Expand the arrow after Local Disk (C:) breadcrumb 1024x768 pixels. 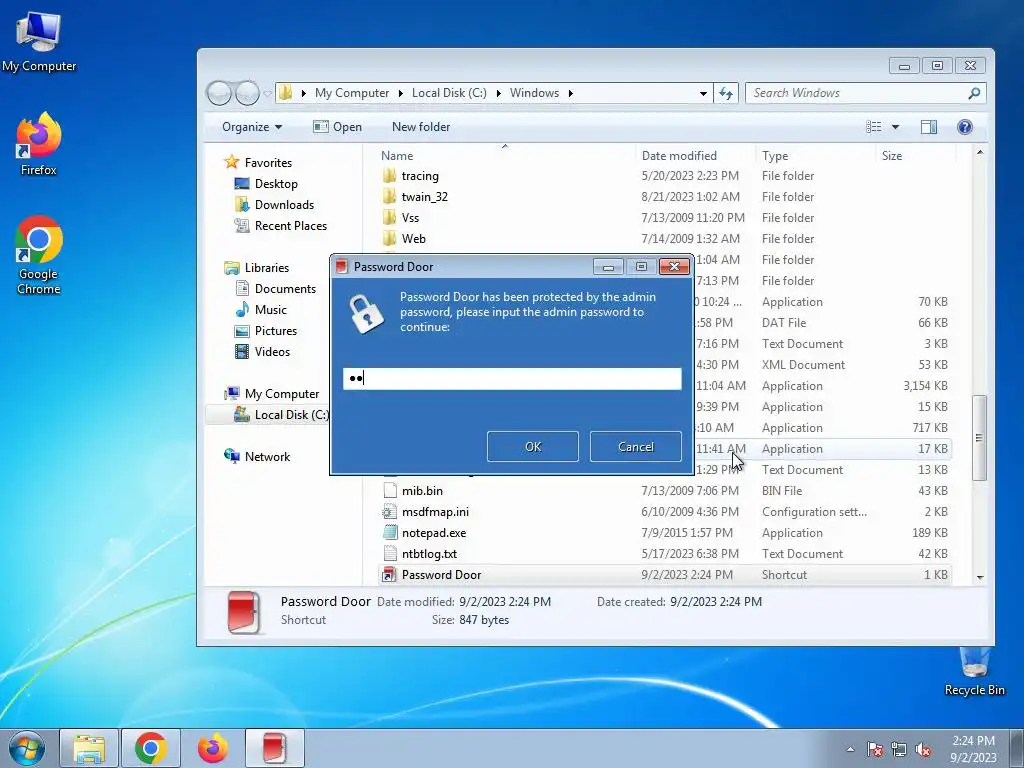[x=498, y=93]
